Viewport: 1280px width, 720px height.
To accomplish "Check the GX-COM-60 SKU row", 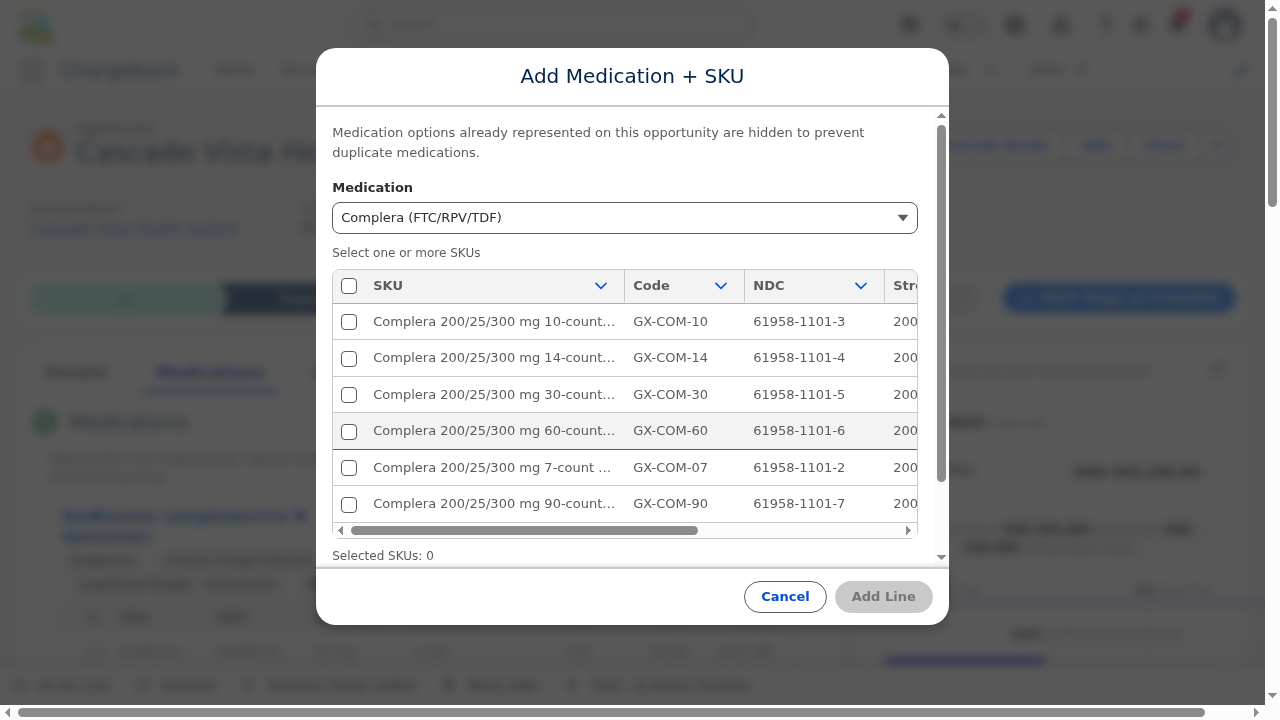I will pyautogui.click(x=349, y=431).
